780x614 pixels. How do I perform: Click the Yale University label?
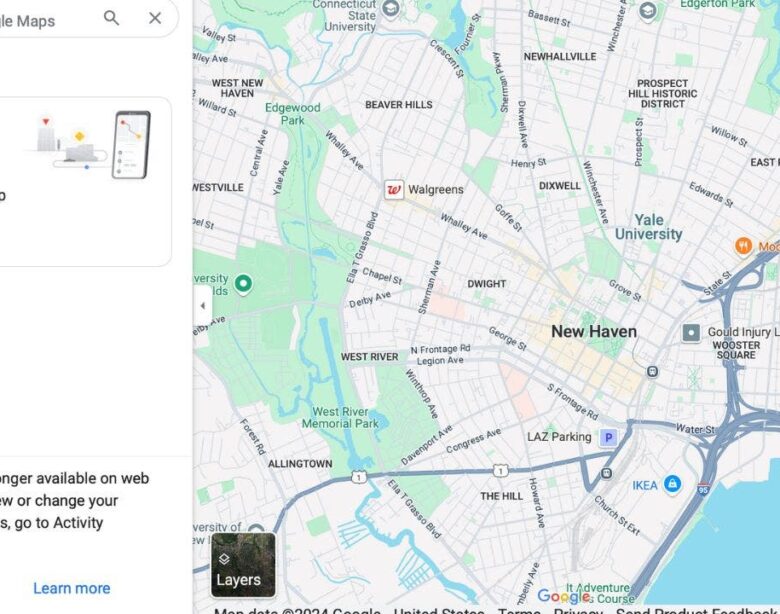(x=649, y=227)
